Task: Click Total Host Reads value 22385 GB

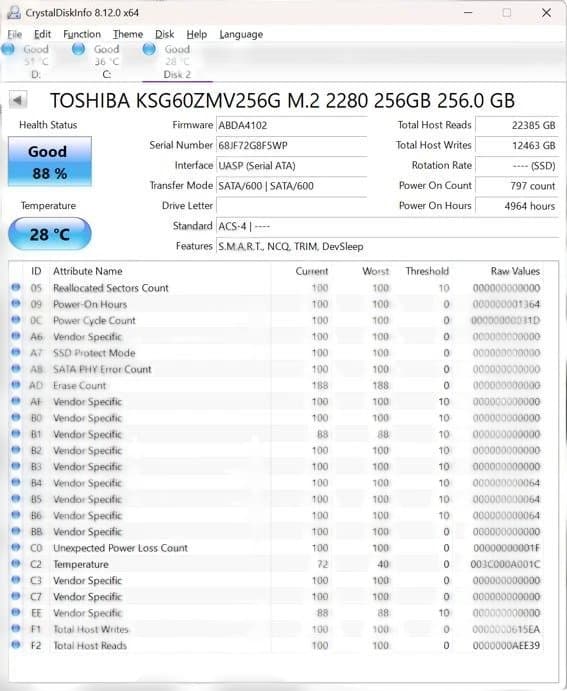Action: [517, 125]
